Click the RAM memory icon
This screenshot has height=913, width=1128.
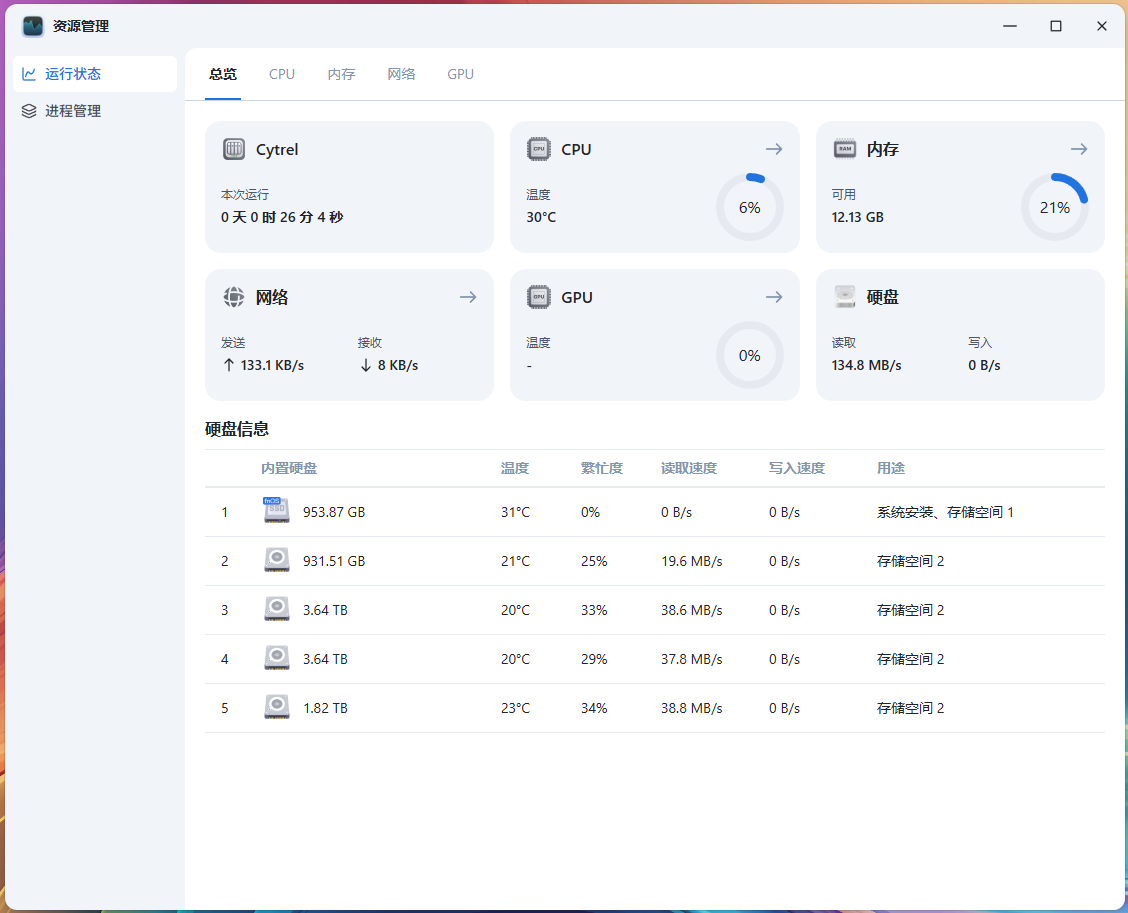pos(844,149)
